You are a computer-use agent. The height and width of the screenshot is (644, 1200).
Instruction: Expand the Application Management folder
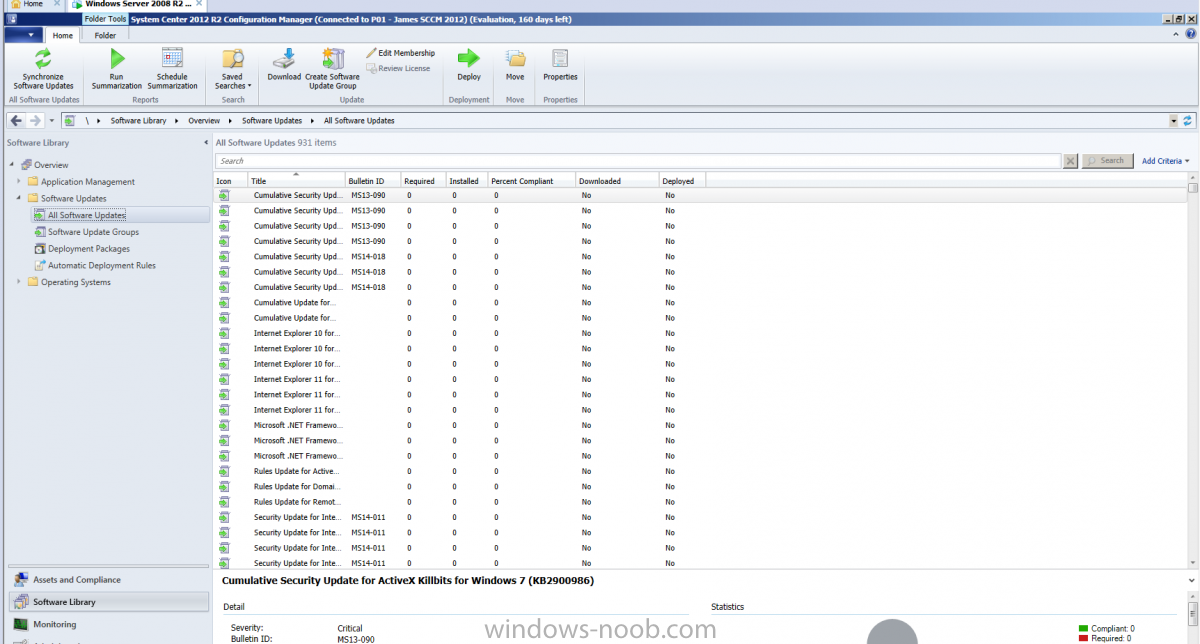point(18,182)
